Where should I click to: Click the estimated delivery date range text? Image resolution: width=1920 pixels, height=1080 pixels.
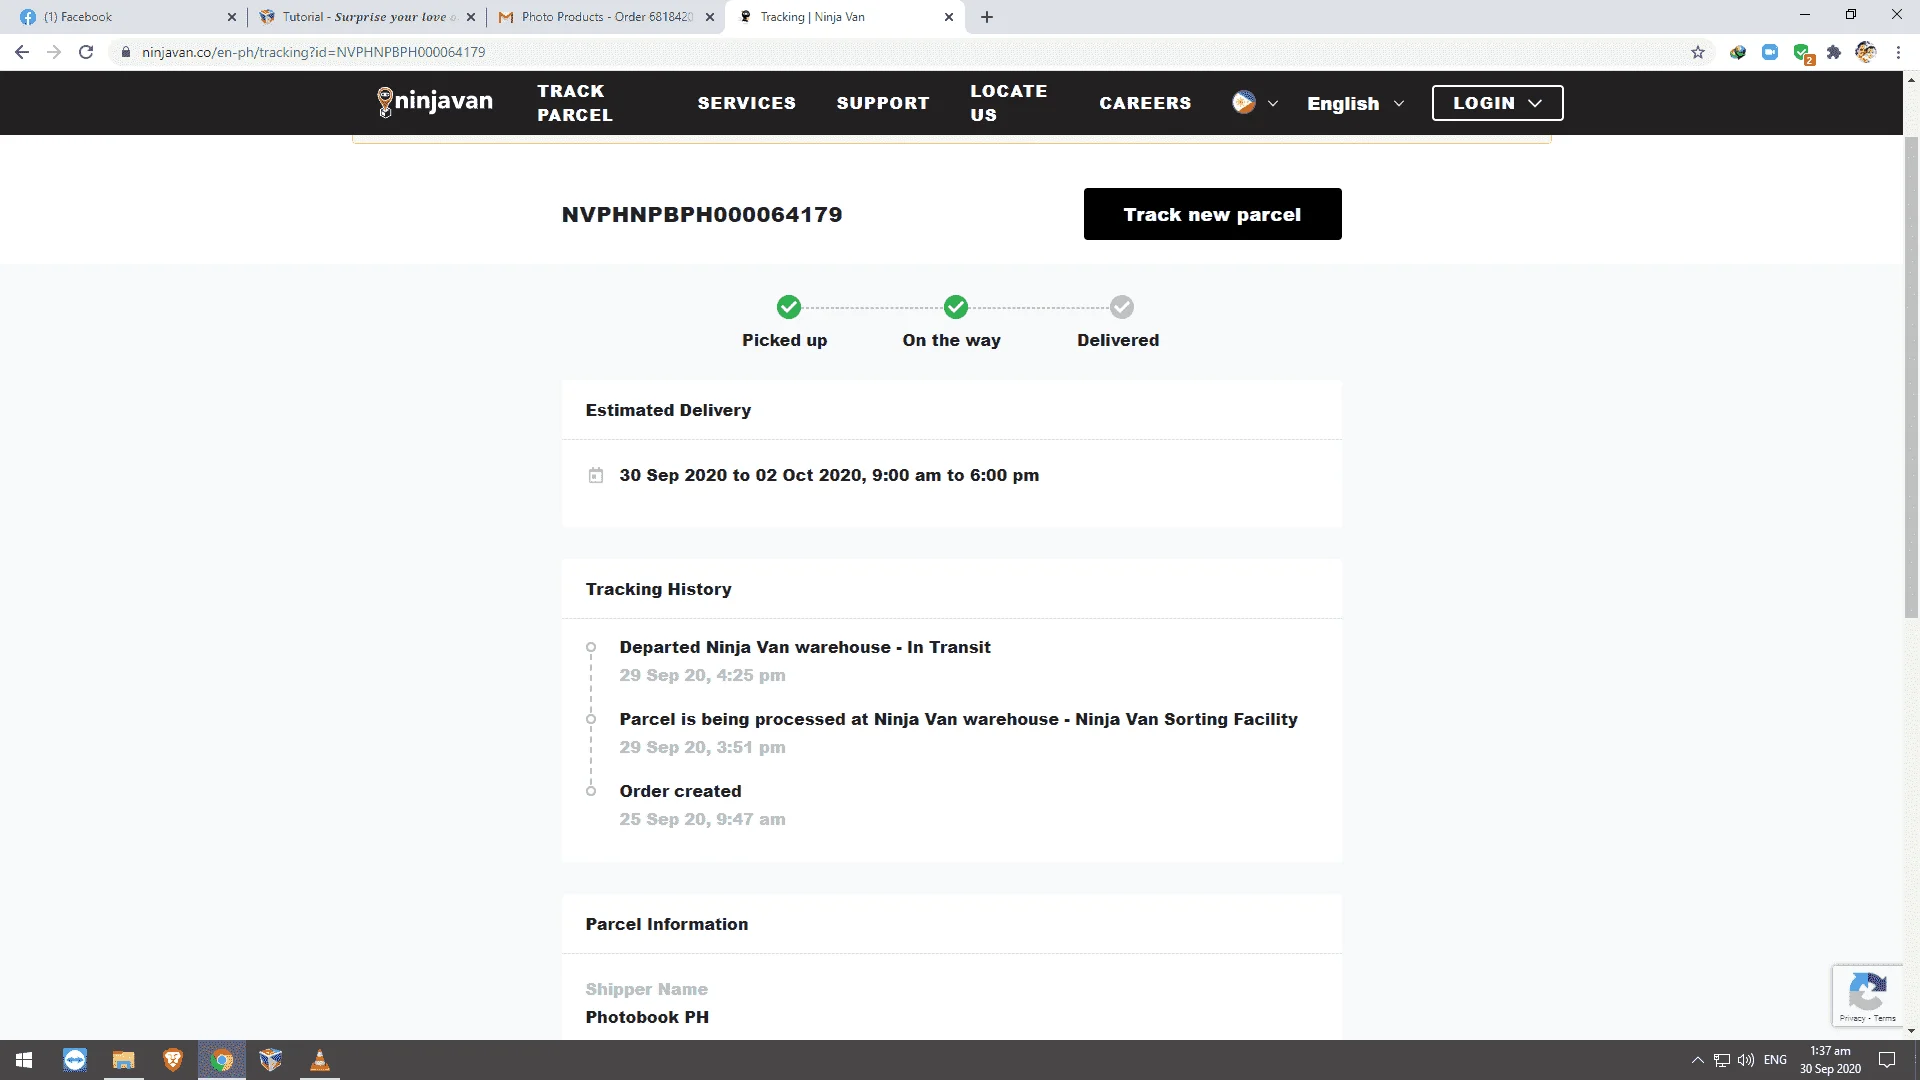pos(829,476)
